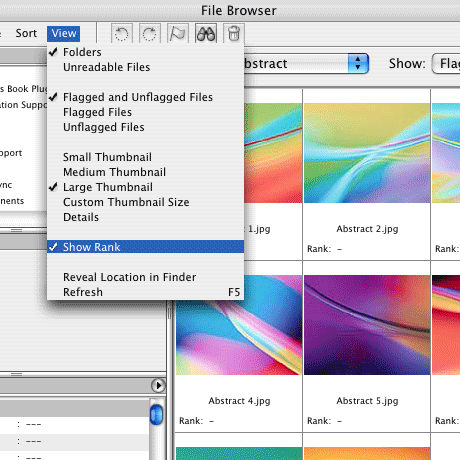The image size is (460, 460).
Task: Open the Sort menu
Action: (x=26, y=33)
